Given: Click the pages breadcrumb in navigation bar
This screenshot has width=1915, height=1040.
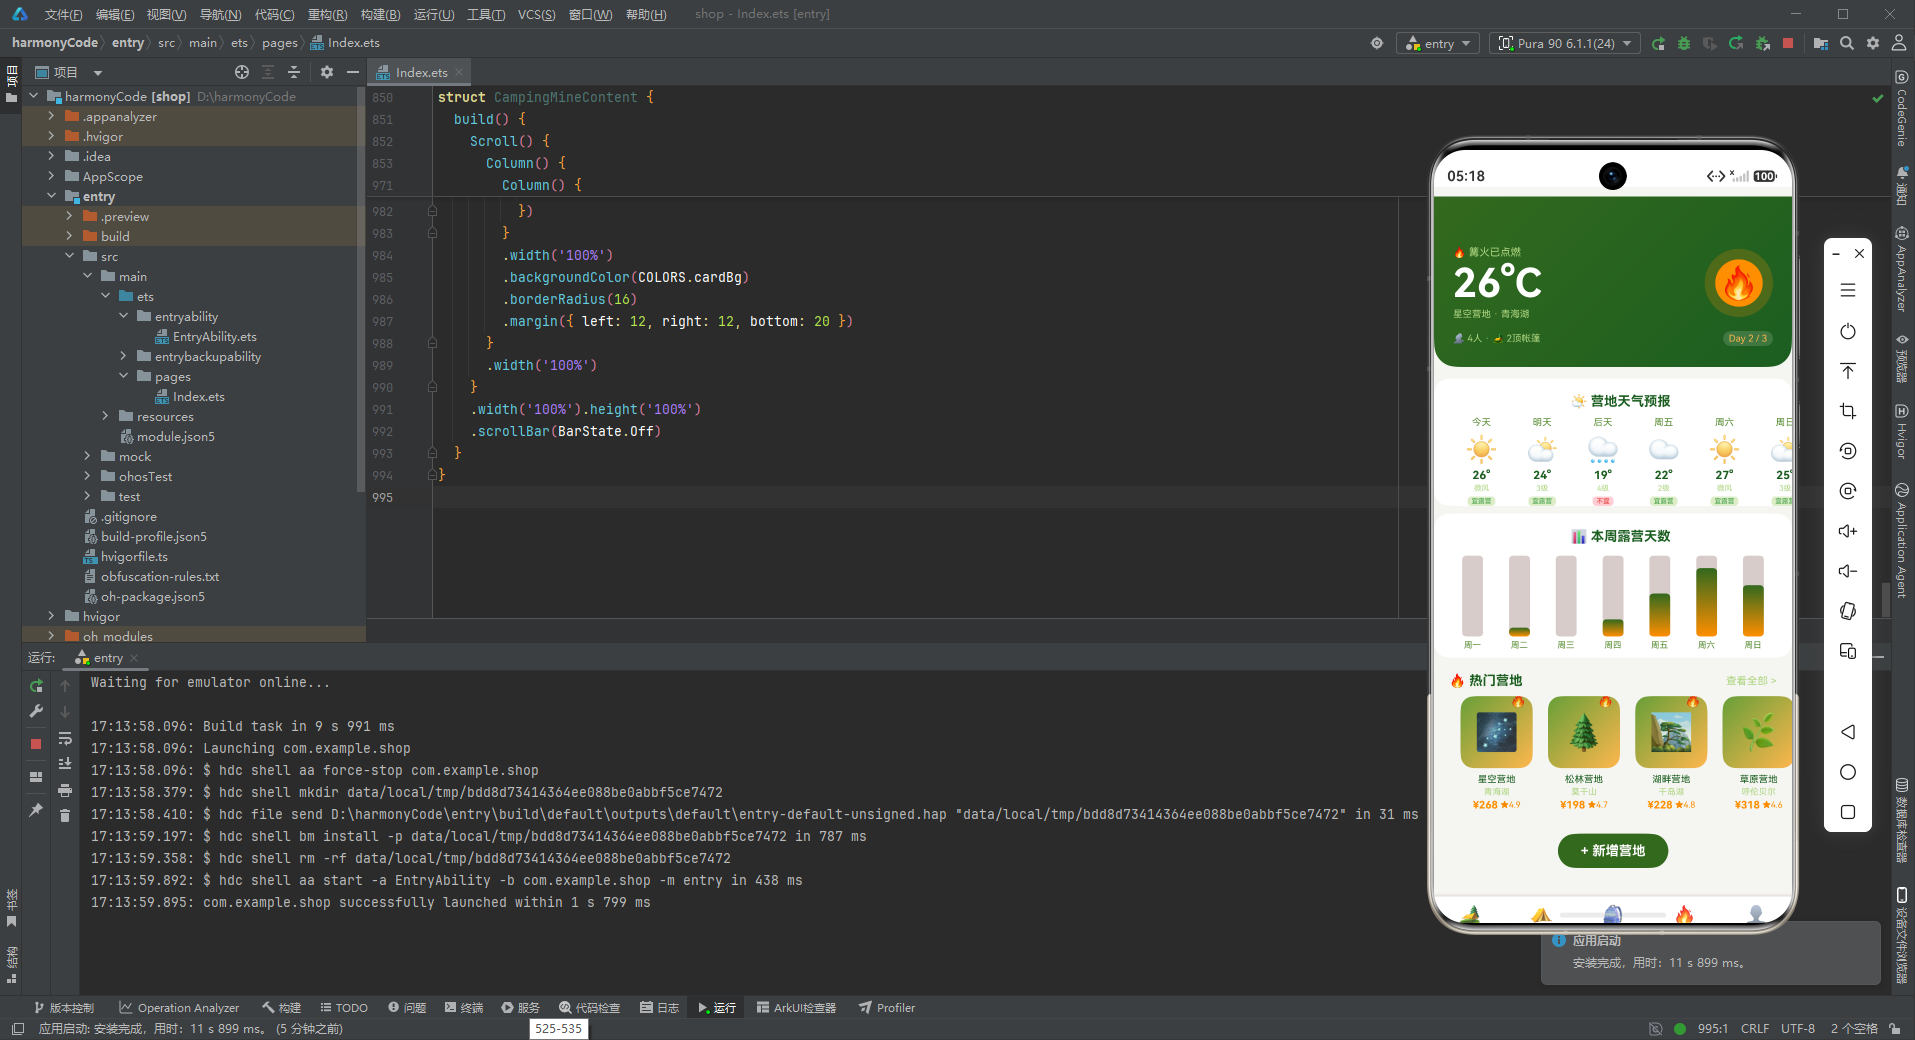Looking at the screenshot, I should point(280,43).
